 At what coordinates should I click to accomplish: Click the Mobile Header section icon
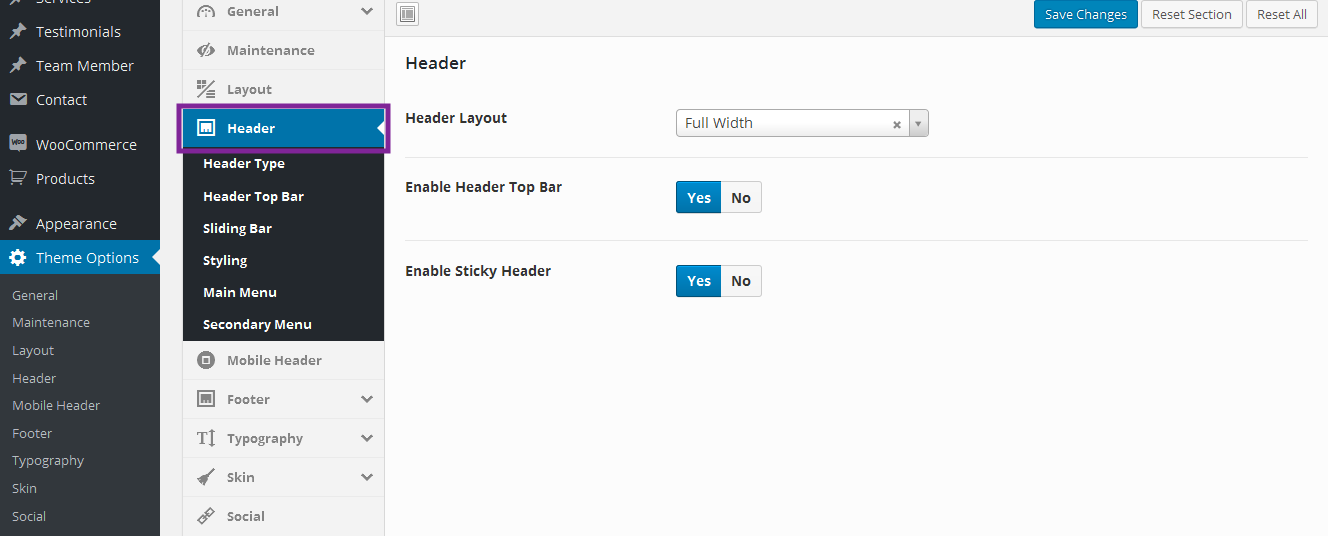(x=206, y=360)
